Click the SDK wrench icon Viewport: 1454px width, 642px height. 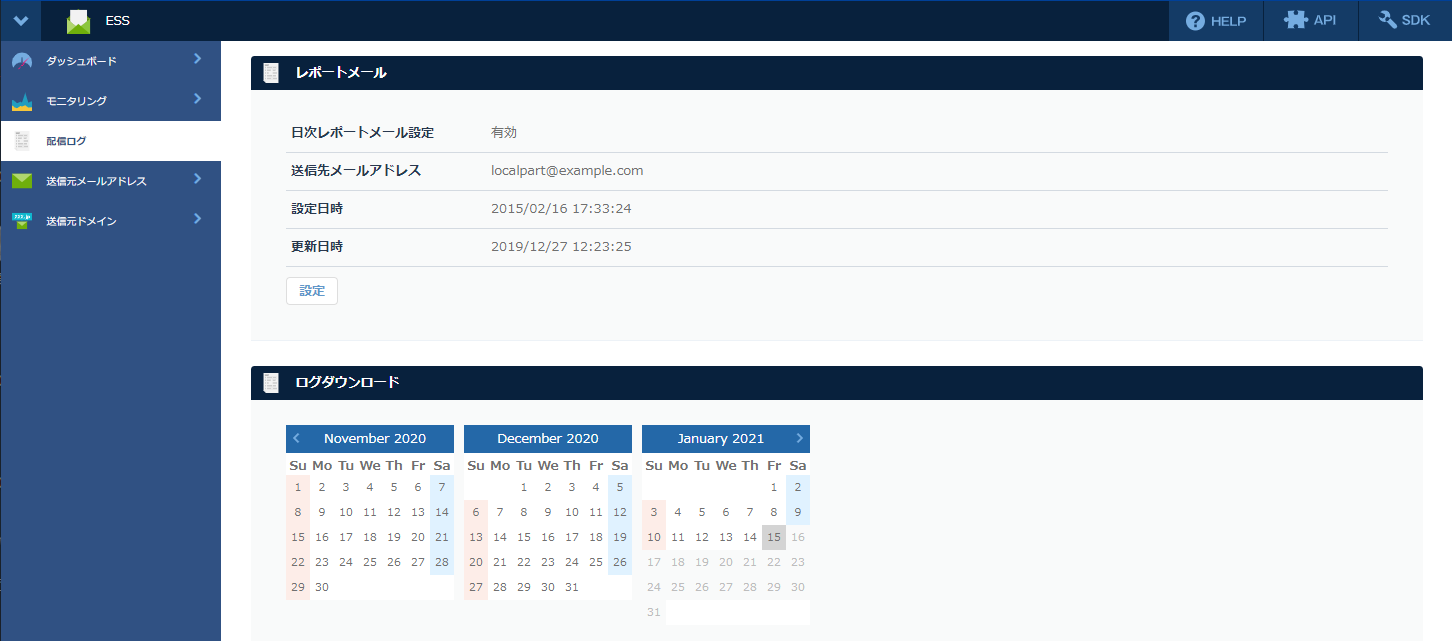coord(1388,20)
